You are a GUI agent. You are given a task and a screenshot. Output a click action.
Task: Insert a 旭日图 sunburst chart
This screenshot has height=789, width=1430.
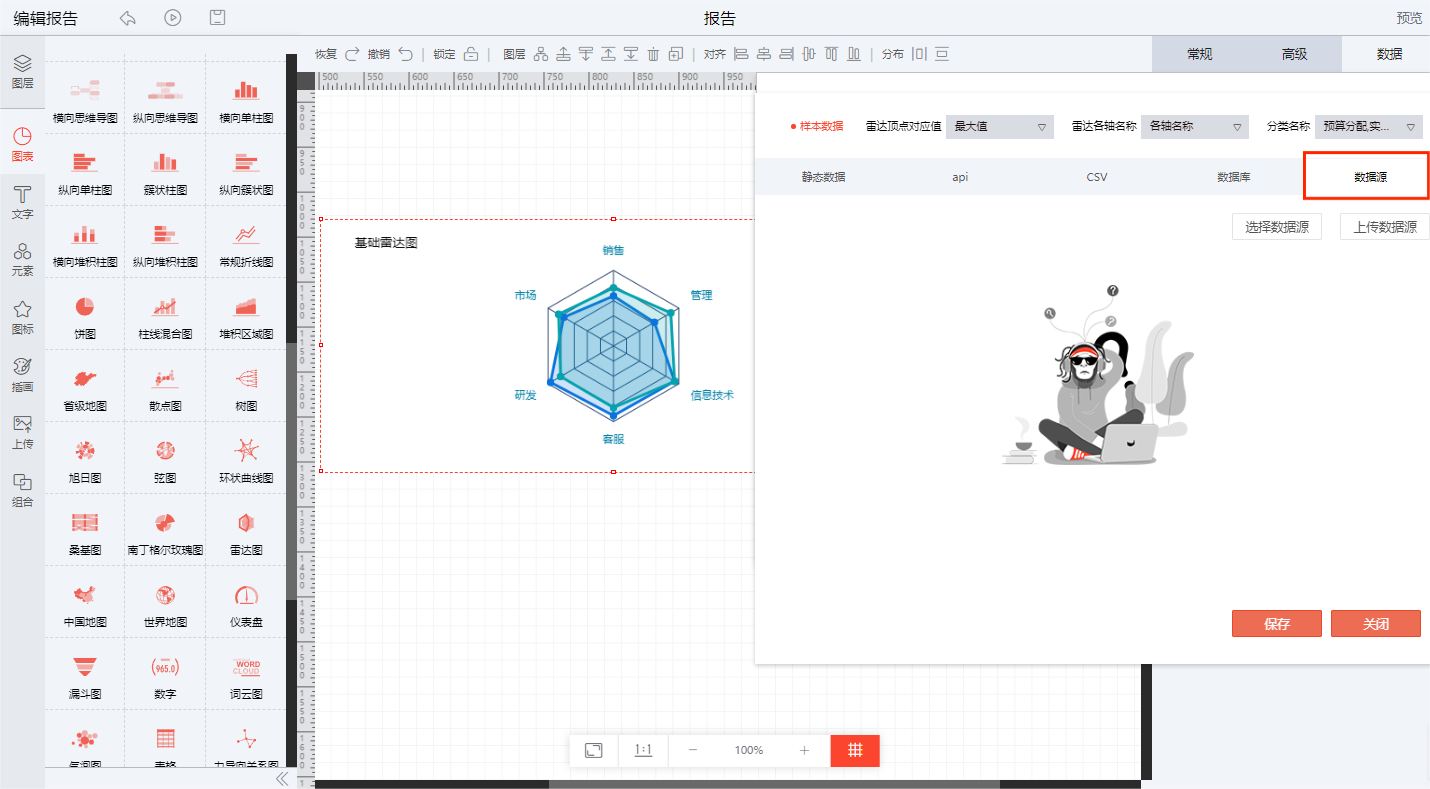(85, 459)
